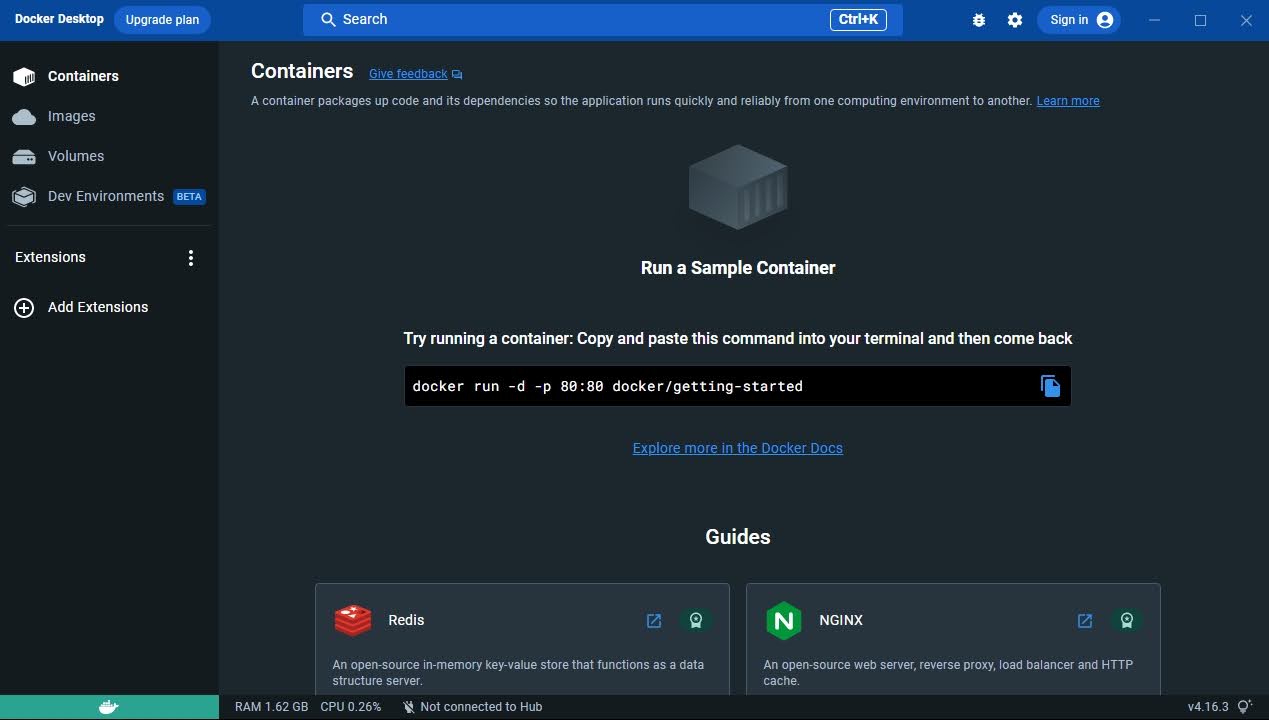This screenshot has height=720, width=1269.
Task: Click the CPU 0.26% status
Action: [x=351, y=707]
